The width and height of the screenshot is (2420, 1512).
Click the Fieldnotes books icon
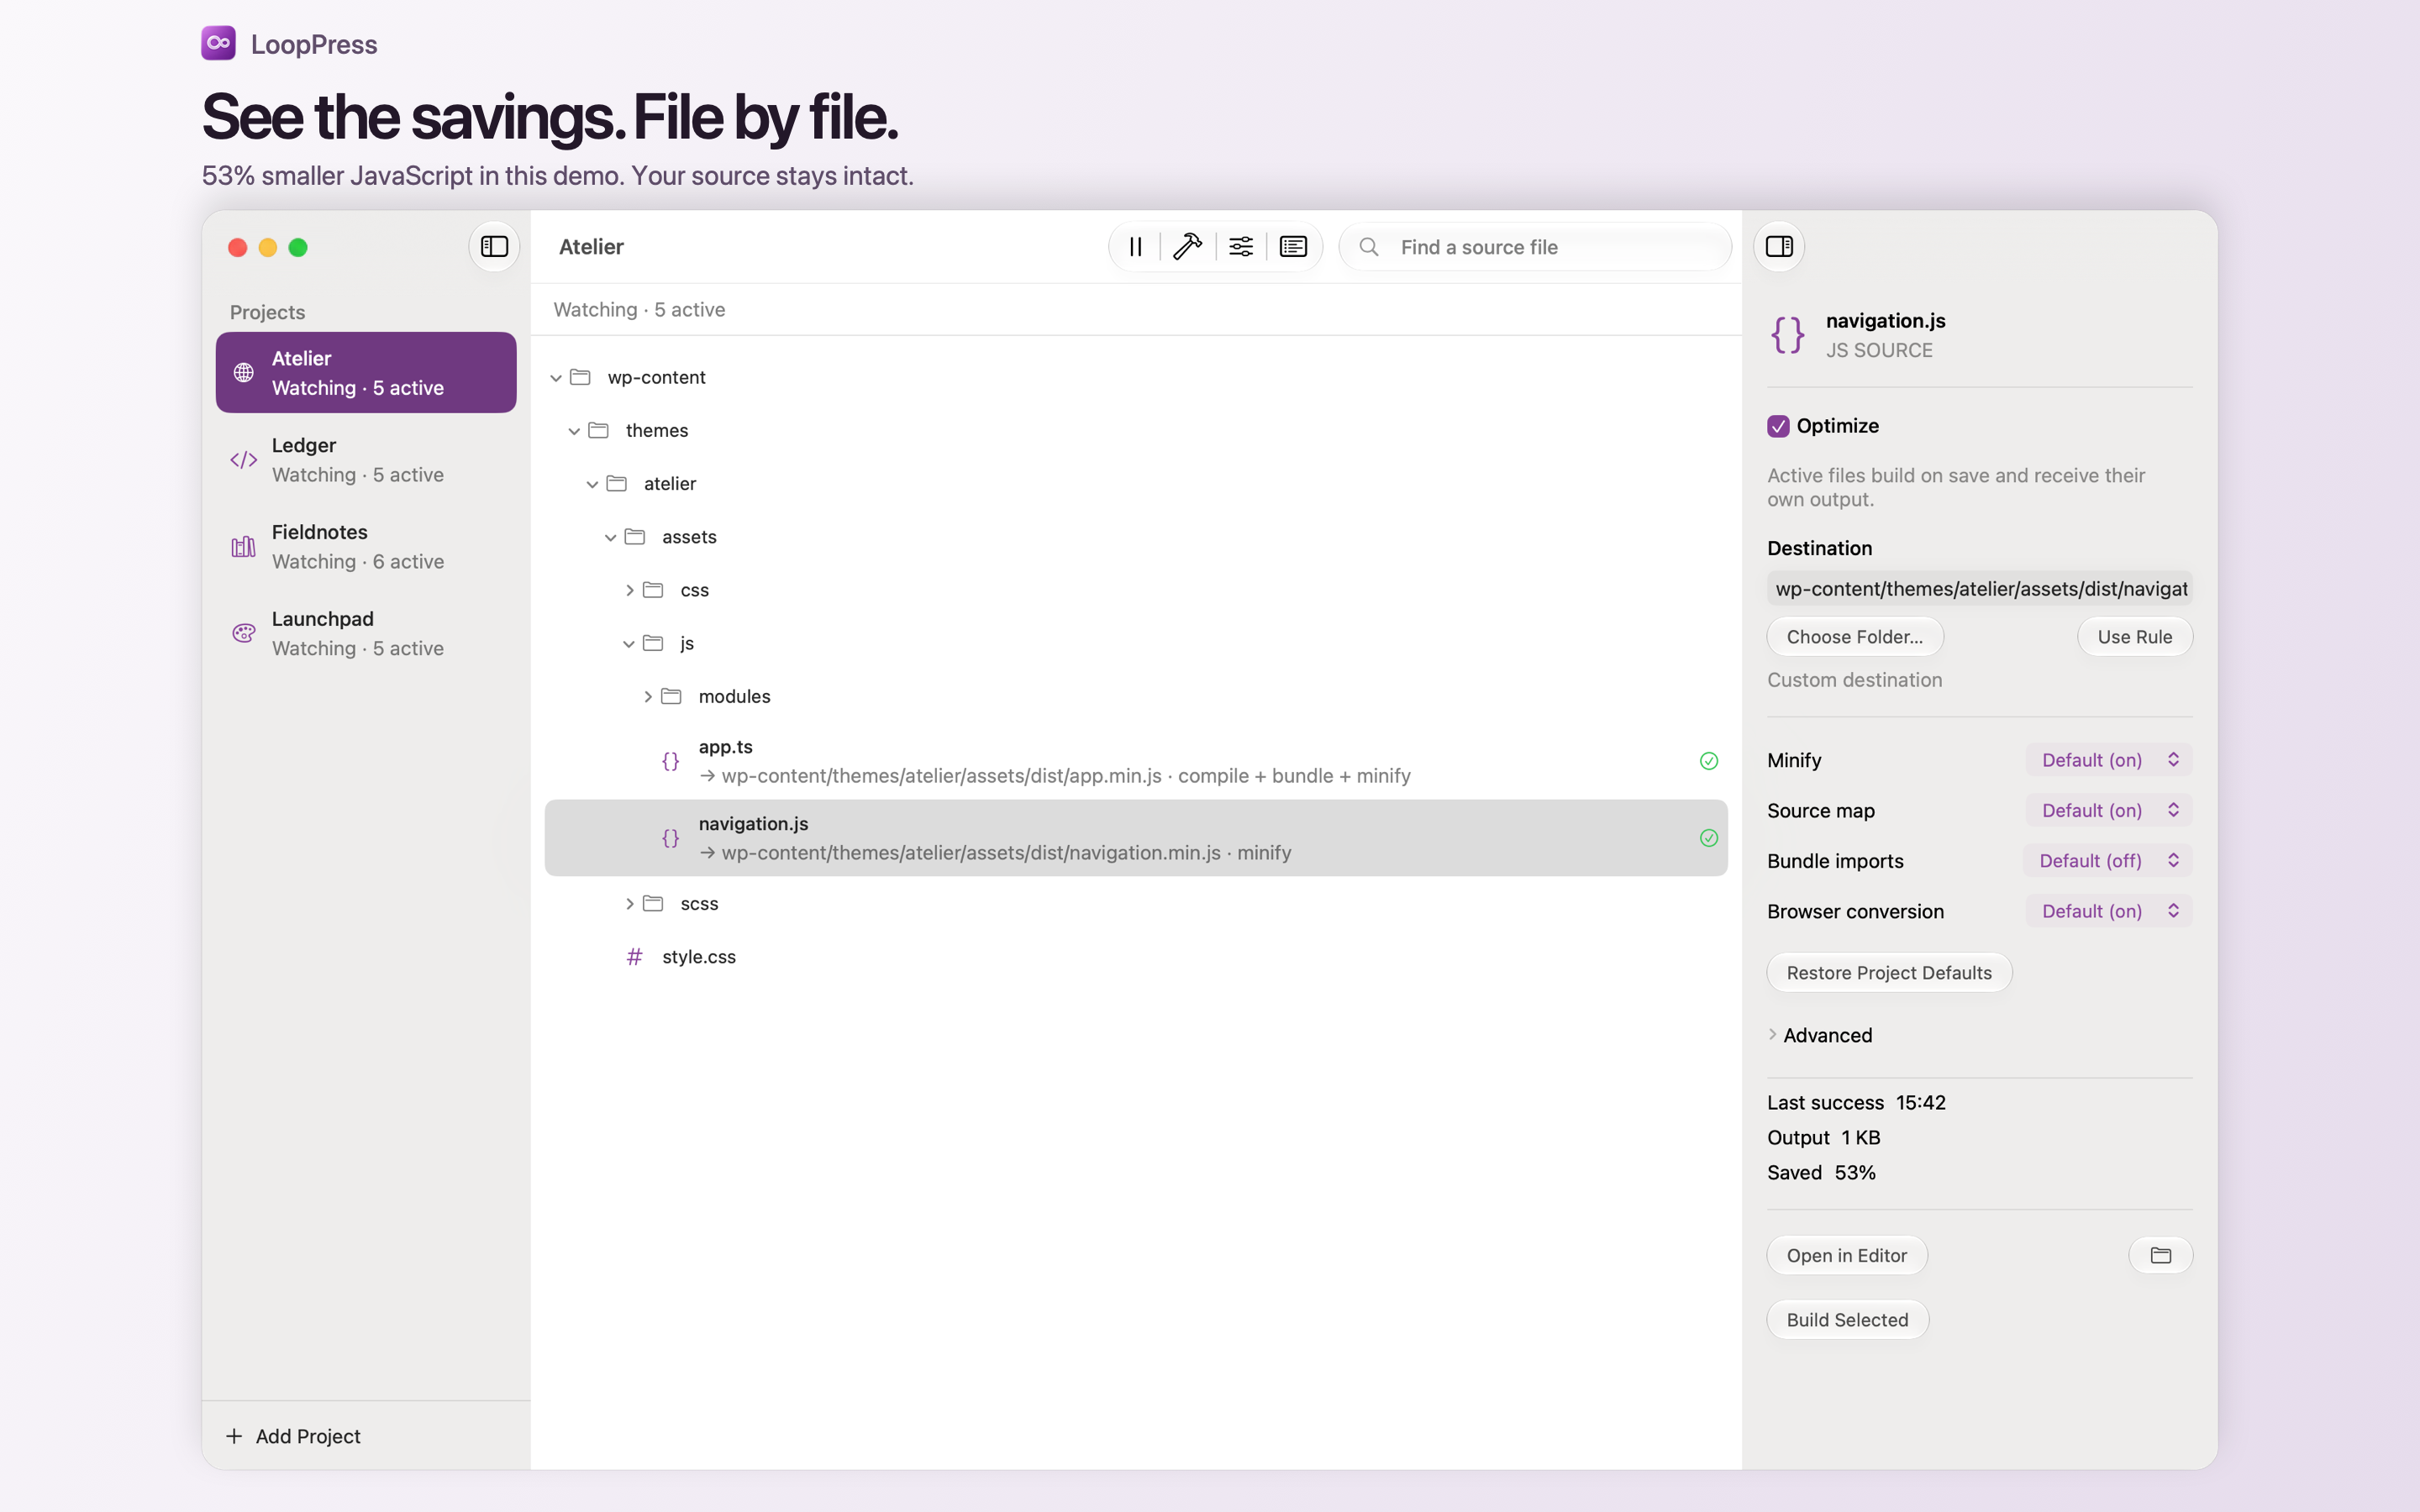click(x=243, y=547)
